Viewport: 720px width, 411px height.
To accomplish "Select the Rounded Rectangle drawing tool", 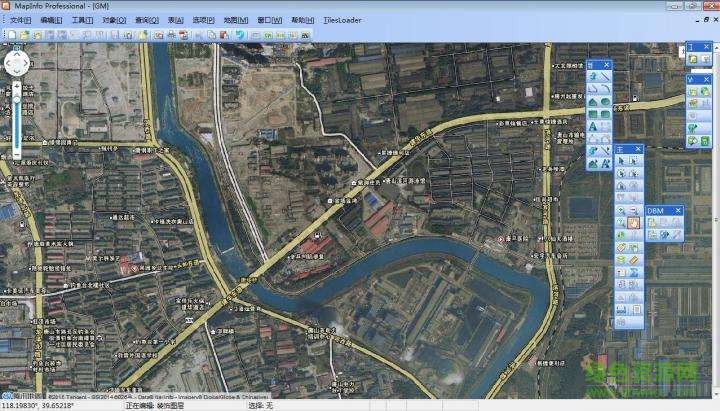I will 605,114.
